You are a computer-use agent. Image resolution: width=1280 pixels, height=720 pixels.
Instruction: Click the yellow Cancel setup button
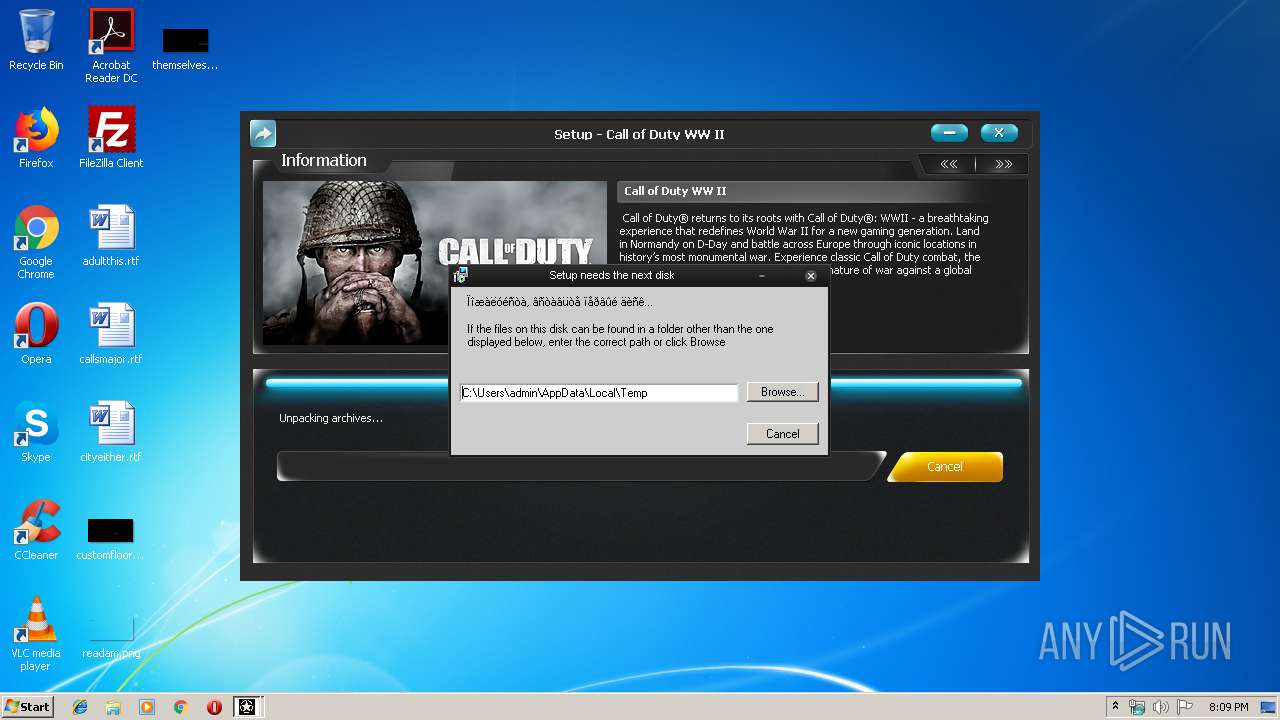click(945, 467)
